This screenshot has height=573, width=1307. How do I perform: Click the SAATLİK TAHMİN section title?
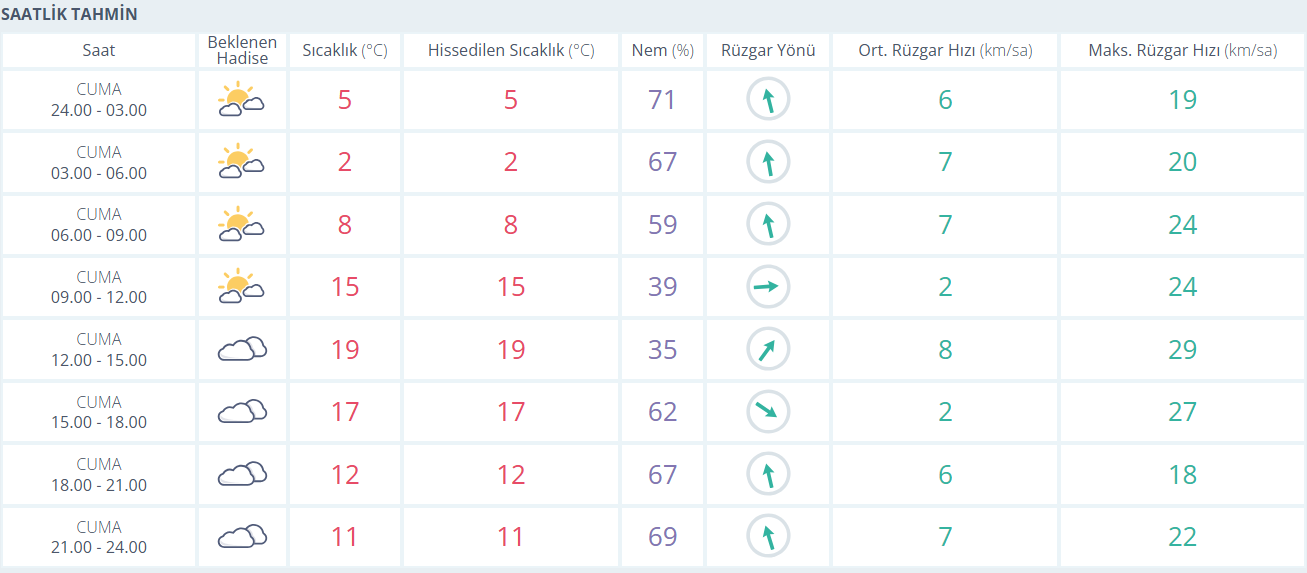(70, 14)
